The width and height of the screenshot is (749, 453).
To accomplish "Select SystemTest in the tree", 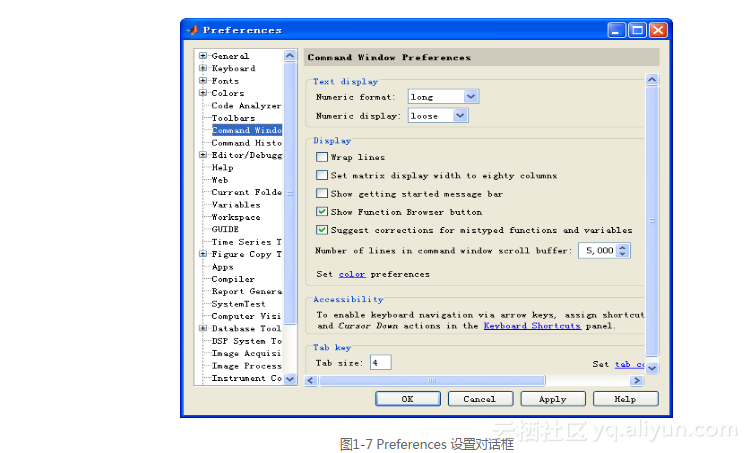I will click(238, 304).
